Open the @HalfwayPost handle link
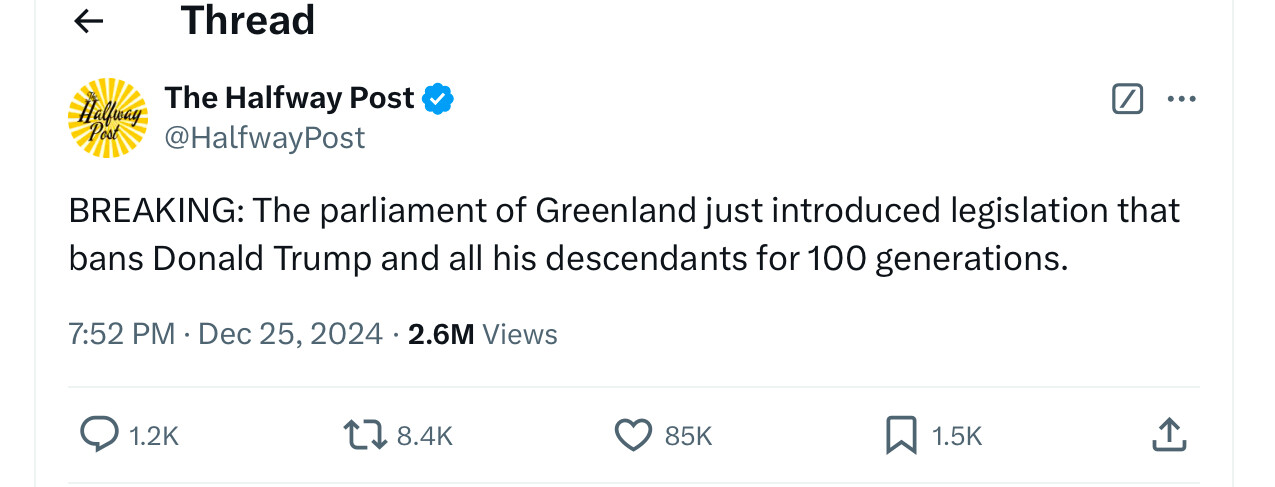Screen dimensions: 1275x487 pos(264,137)
